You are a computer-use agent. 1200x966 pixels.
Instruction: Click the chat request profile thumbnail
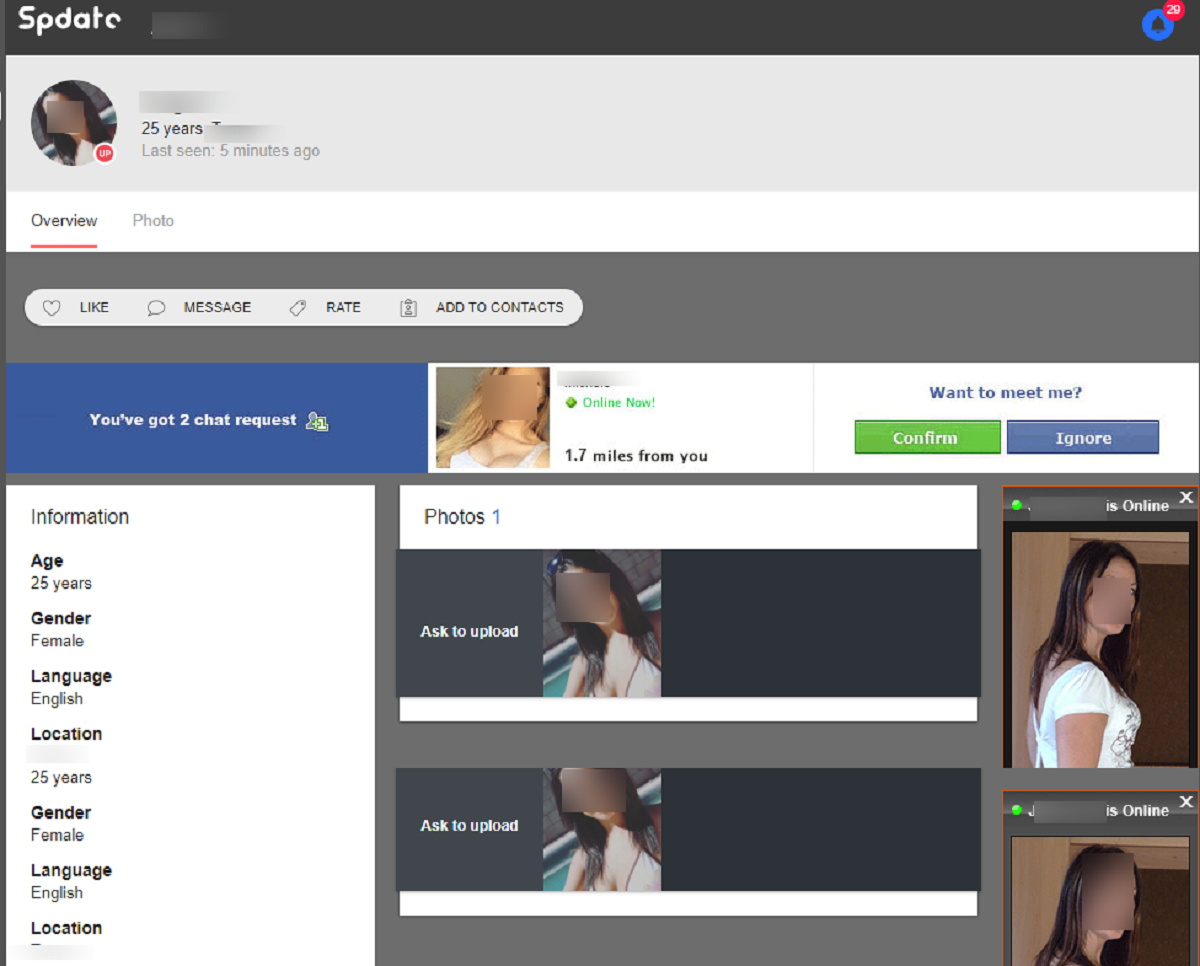[x=492, y=418]
